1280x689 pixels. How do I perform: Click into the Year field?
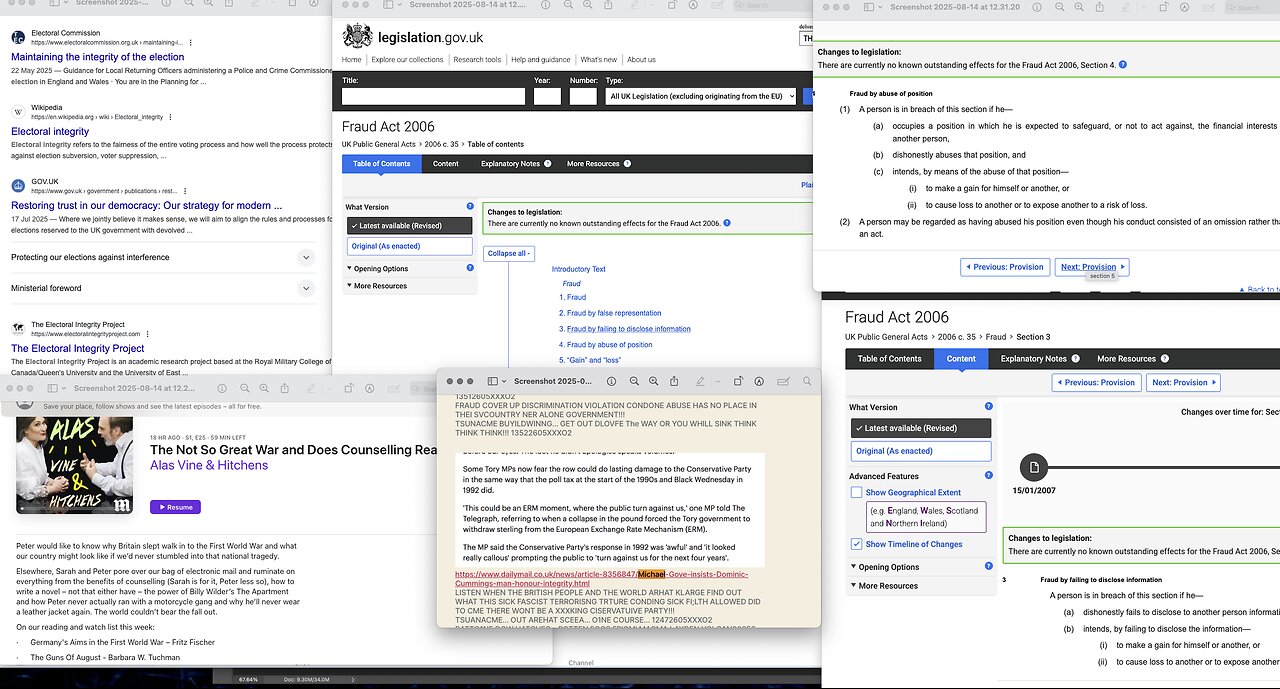[547, 96]
